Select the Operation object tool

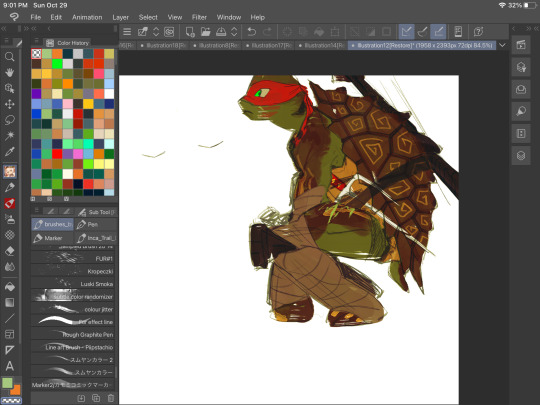(10, 88)
